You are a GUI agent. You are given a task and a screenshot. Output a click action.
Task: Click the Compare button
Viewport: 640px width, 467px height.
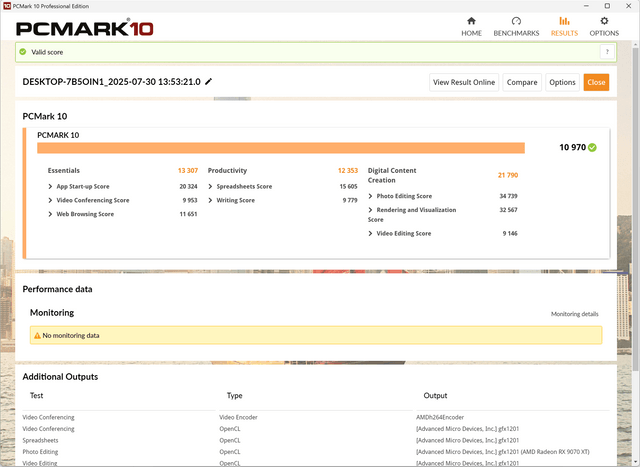click(x=522, y=82)
